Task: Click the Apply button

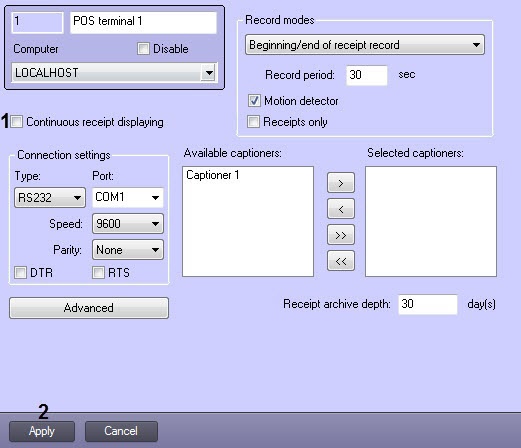Action: click(42, 431)
